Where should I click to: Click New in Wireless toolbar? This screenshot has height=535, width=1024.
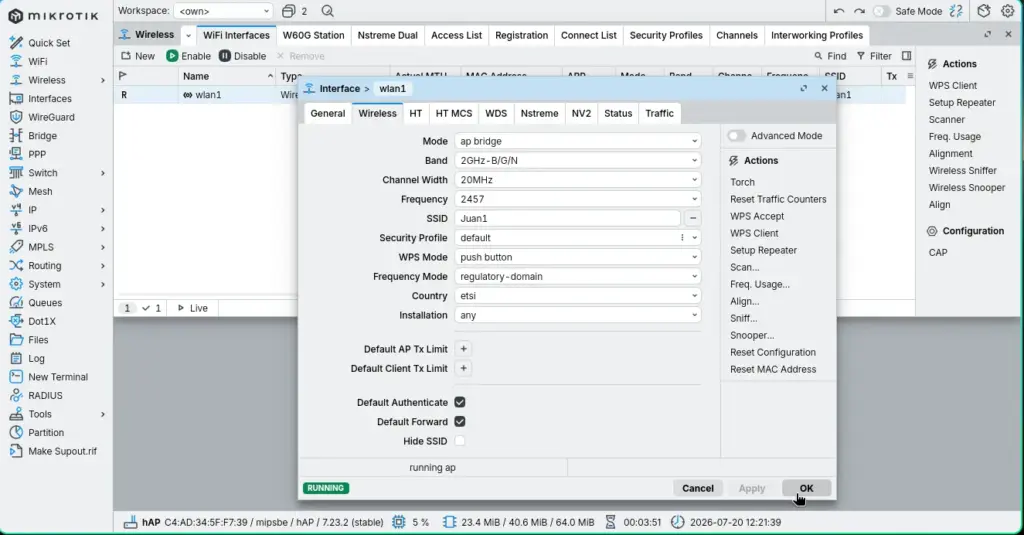[x=138, y=56]
